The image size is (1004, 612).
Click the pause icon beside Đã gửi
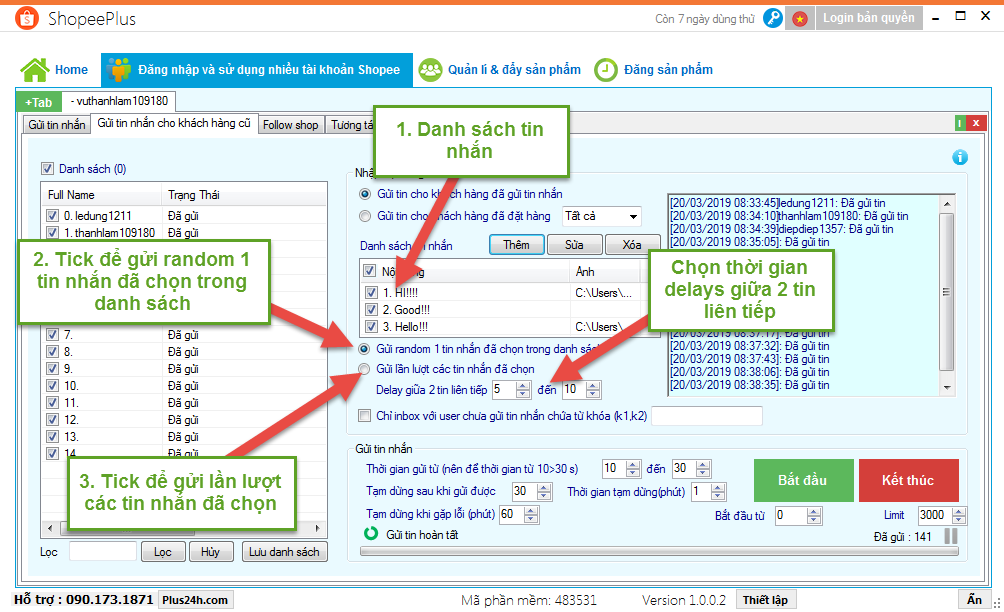[x=950, y=537]
